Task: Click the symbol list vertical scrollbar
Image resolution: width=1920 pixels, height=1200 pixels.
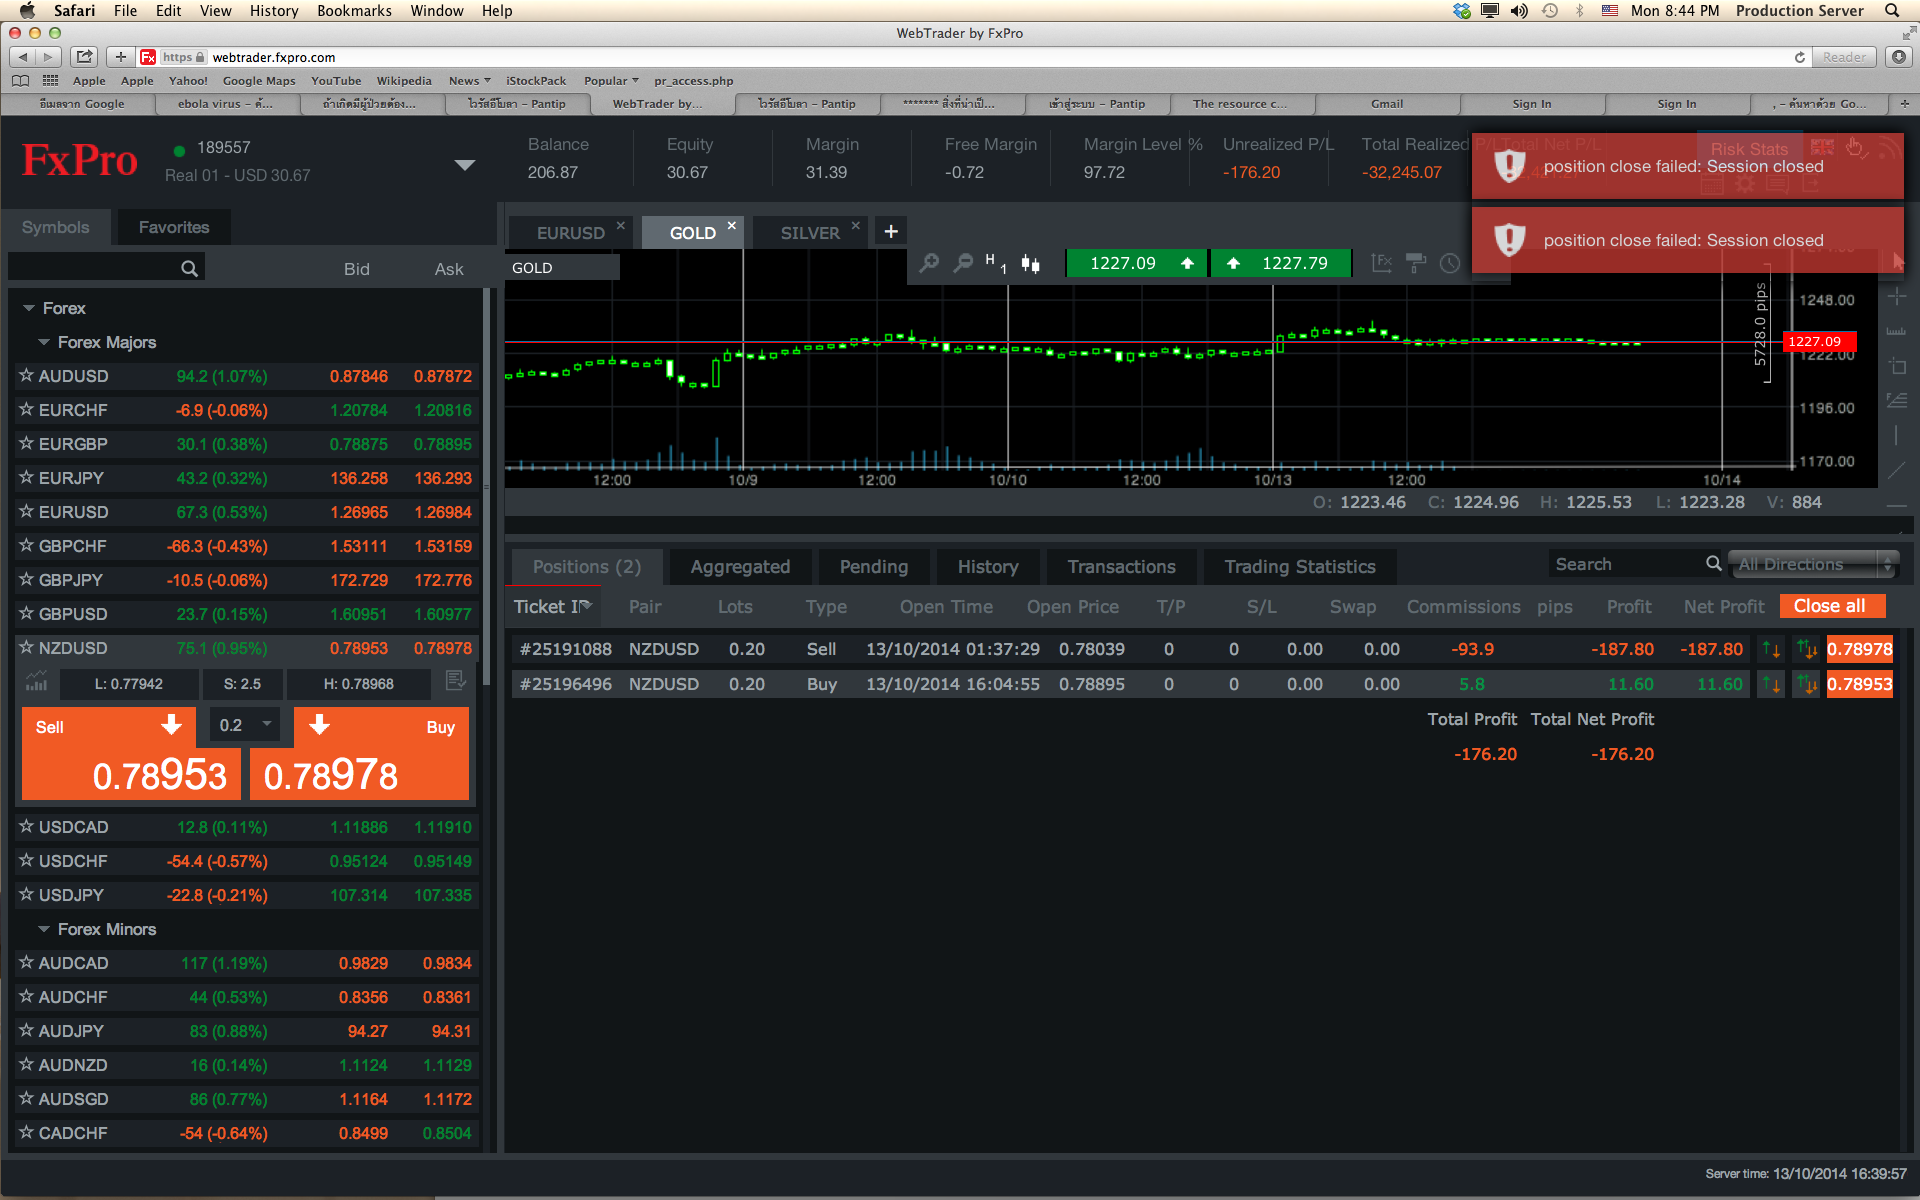Action: point(487,486)
